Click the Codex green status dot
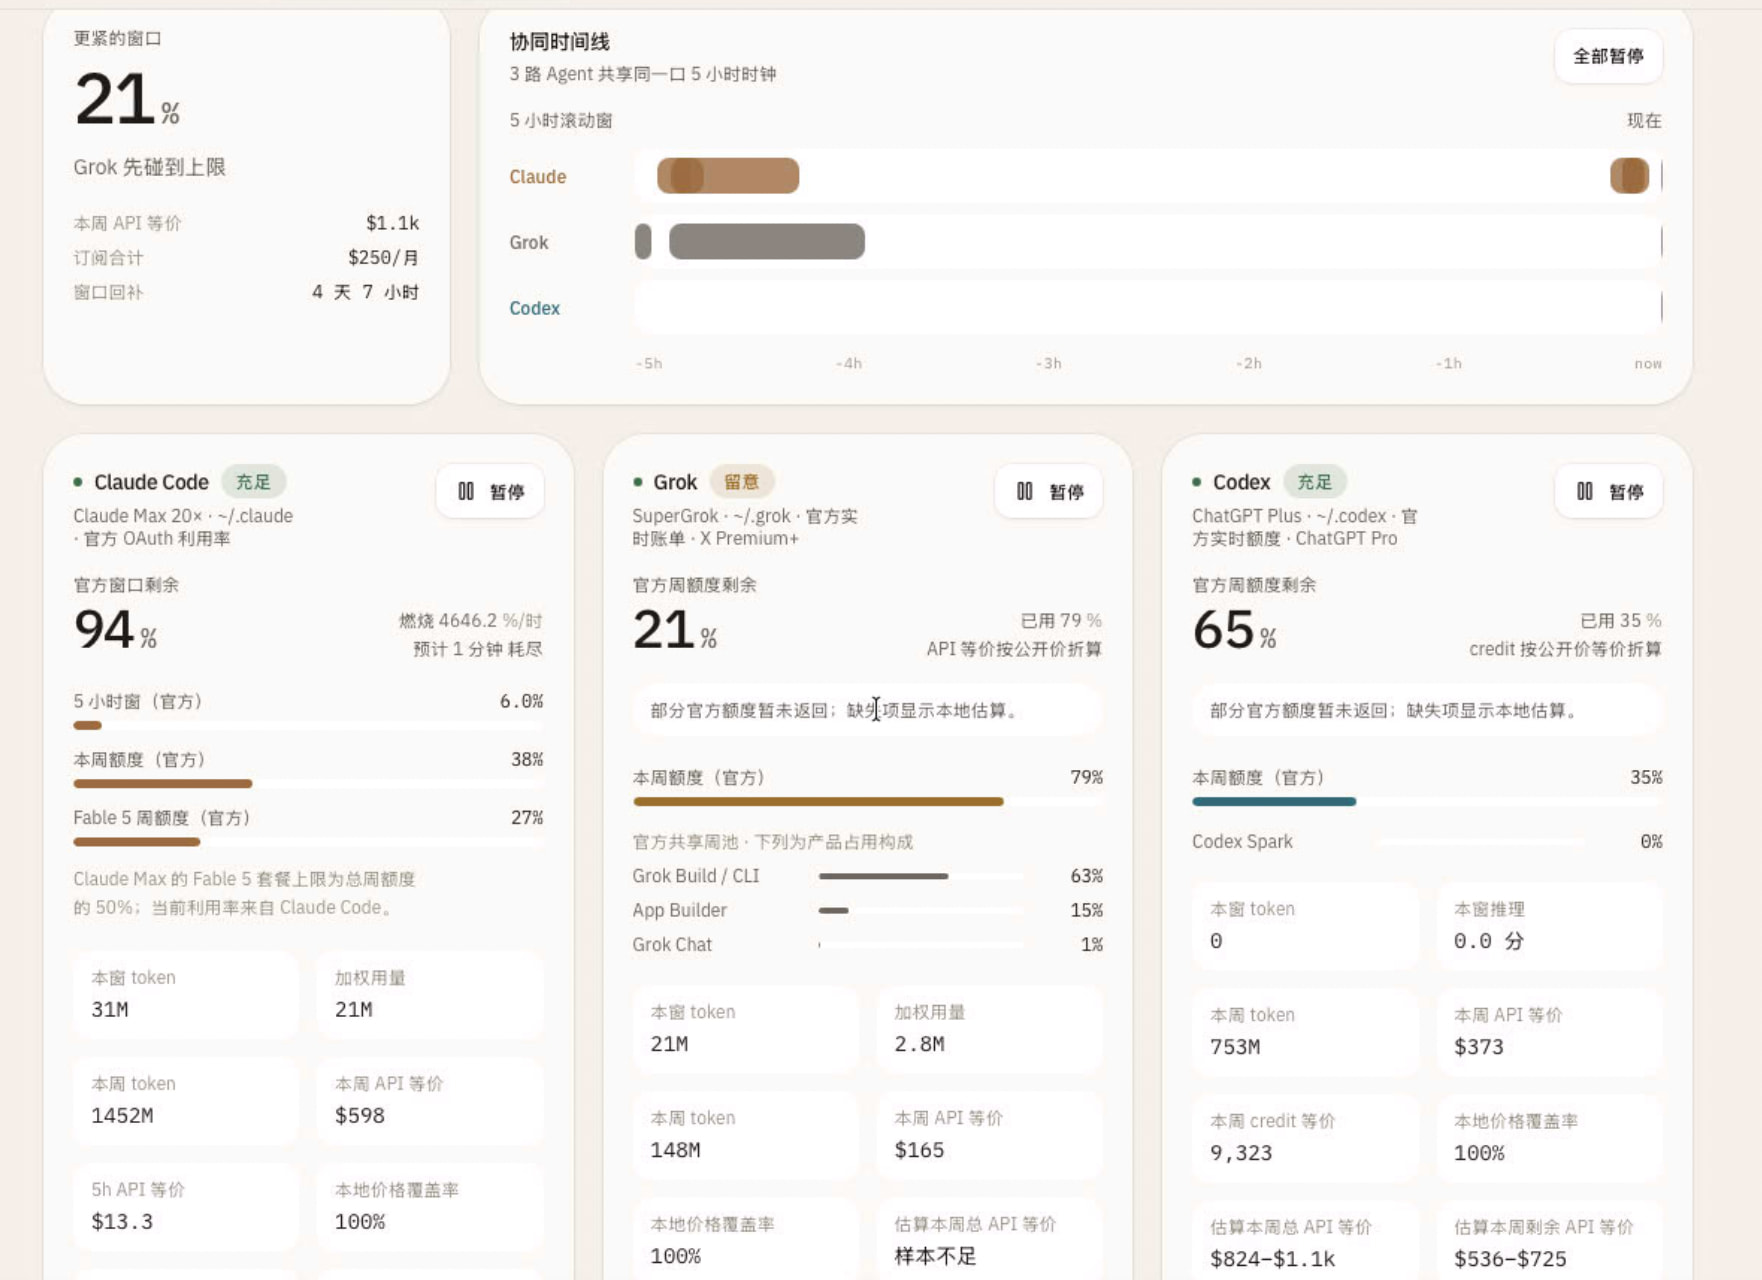 pos(1197,482)
